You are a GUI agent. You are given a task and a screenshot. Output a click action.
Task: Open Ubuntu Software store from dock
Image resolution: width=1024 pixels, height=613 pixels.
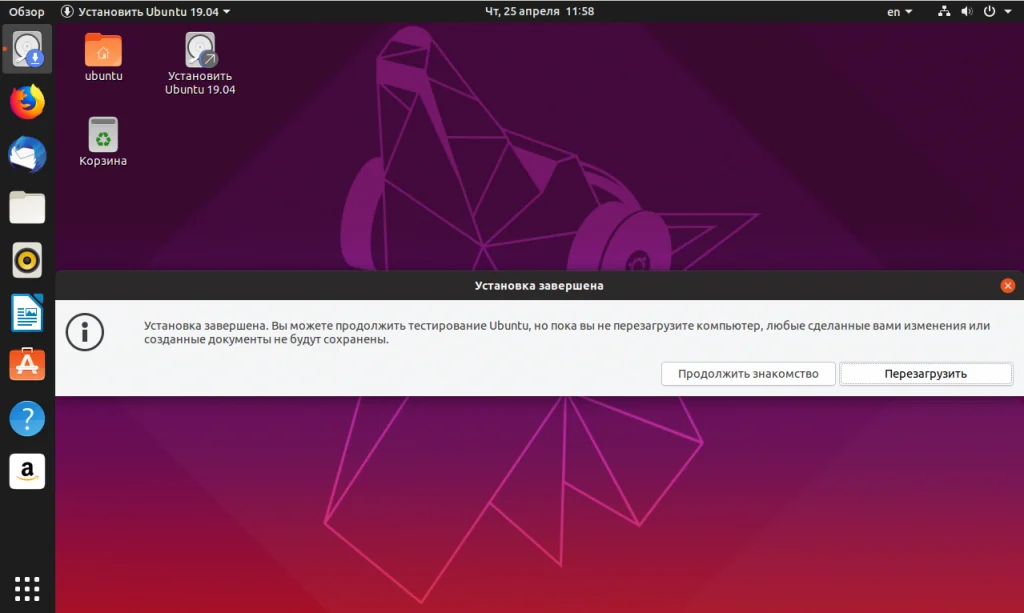pyautogui.click(x=27, y=364)
